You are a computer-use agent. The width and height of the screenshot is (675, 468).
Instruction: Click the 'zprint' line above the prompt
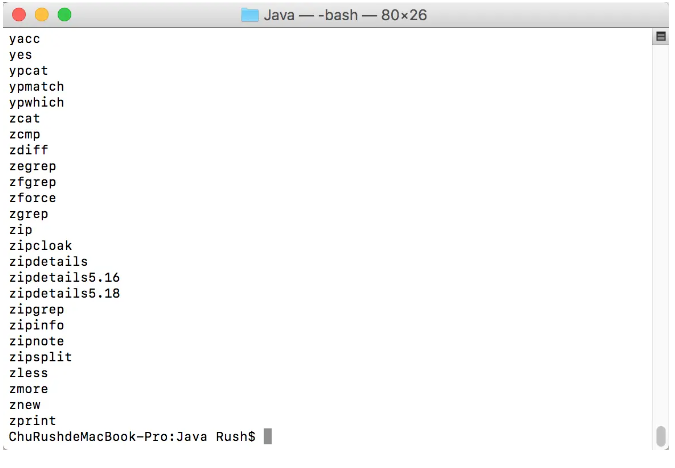32,421
